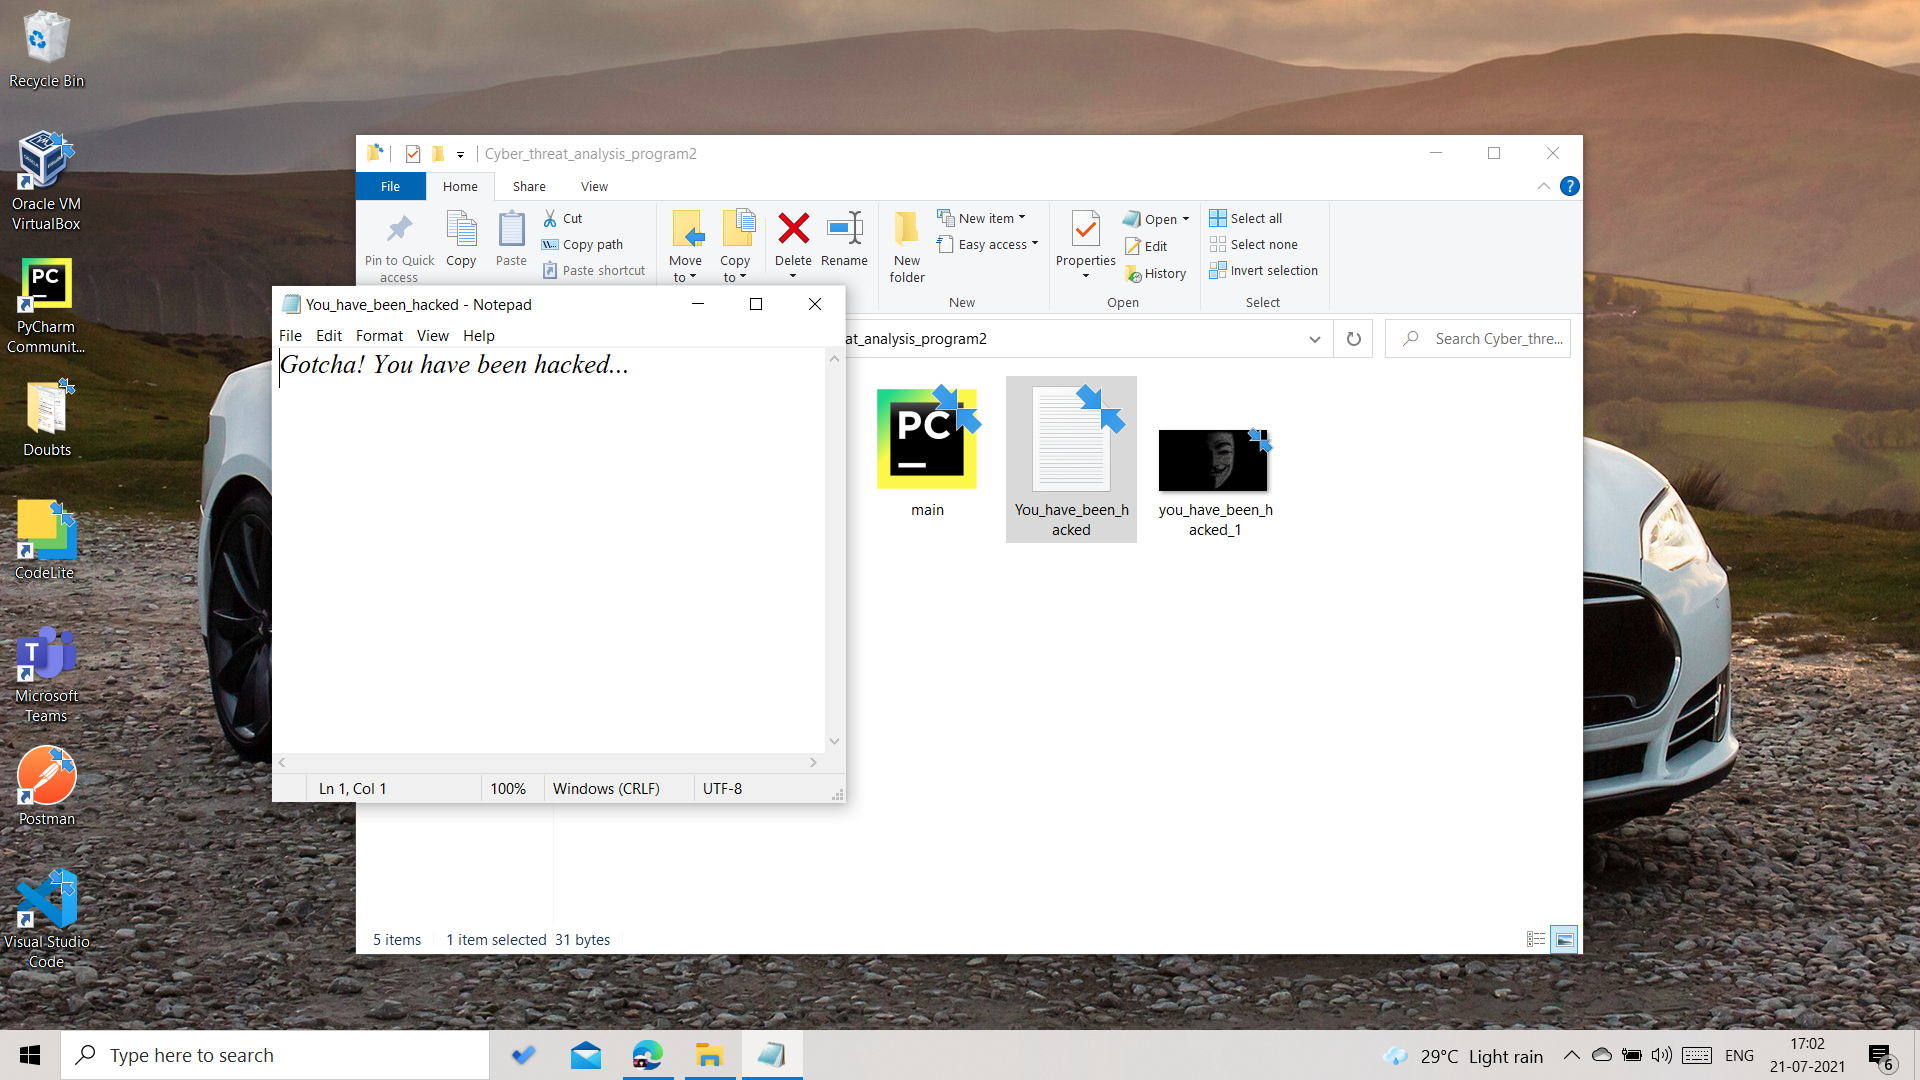
Task: Switch to details view toggle
Action: 1536,939
